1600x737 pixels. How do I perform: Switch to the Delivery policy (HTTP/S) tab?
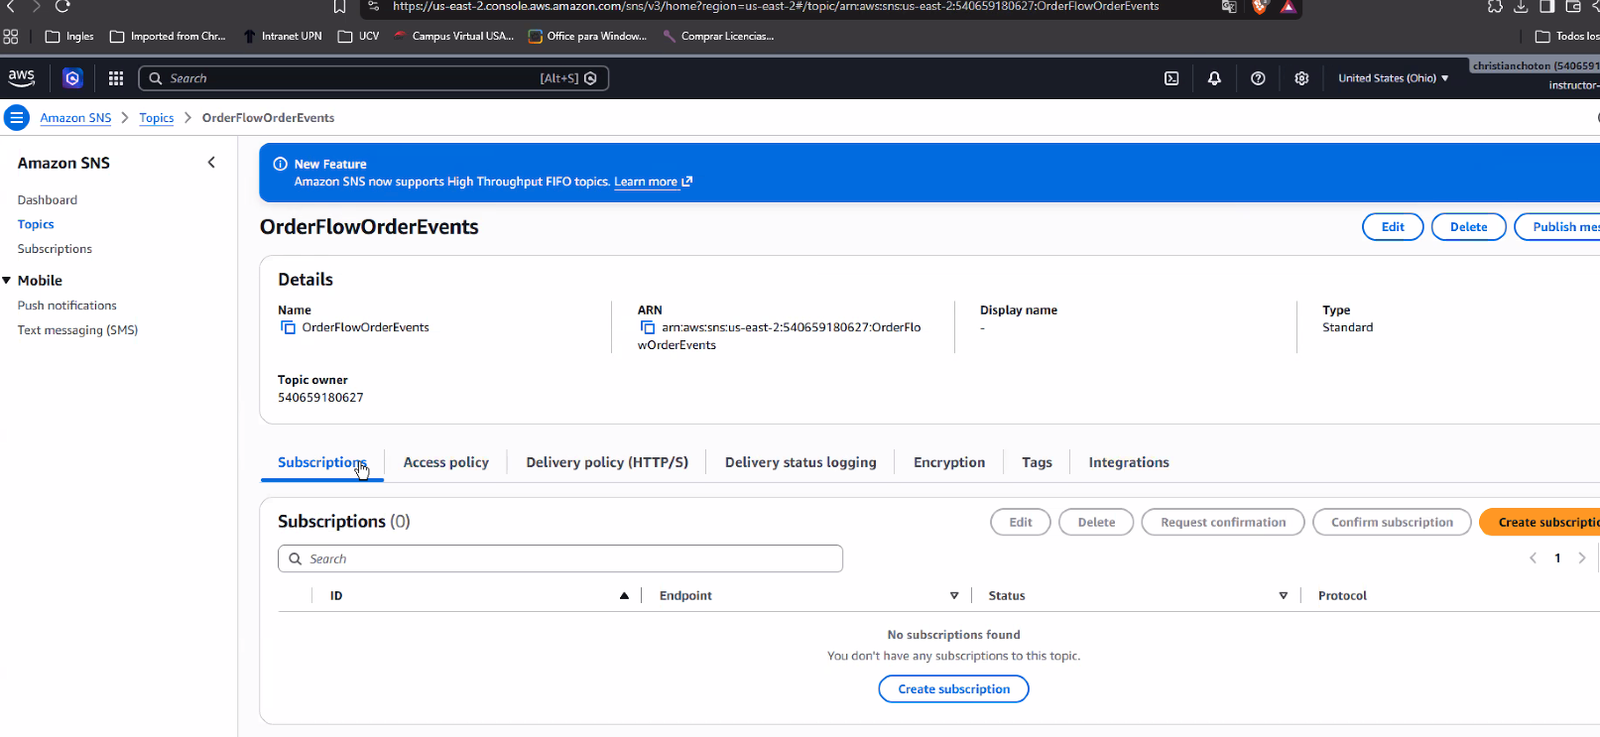607,462
